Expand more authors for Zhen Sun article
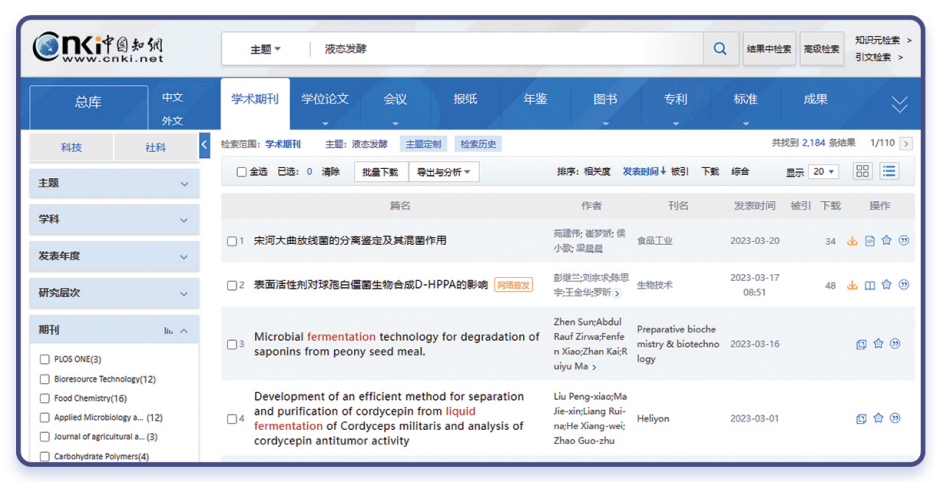This screenshot has height=482, width=940. [594, 367]
